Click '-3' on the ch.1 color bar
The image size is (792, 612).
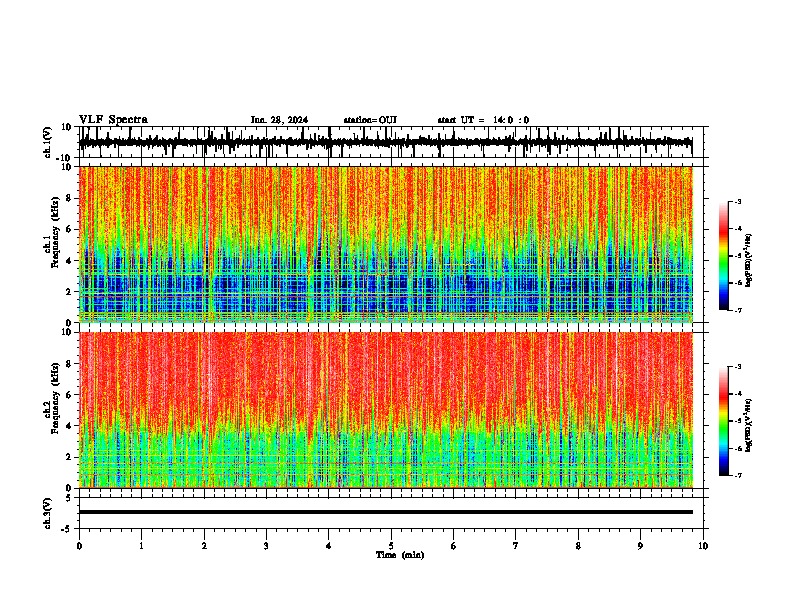click(737, 202)
